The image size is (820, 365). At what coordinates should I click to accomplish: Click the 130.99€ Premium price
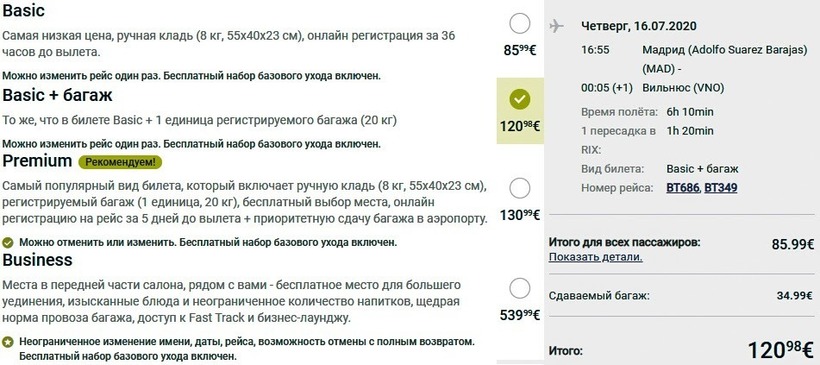pyautogui.click(x=520, y=215)
